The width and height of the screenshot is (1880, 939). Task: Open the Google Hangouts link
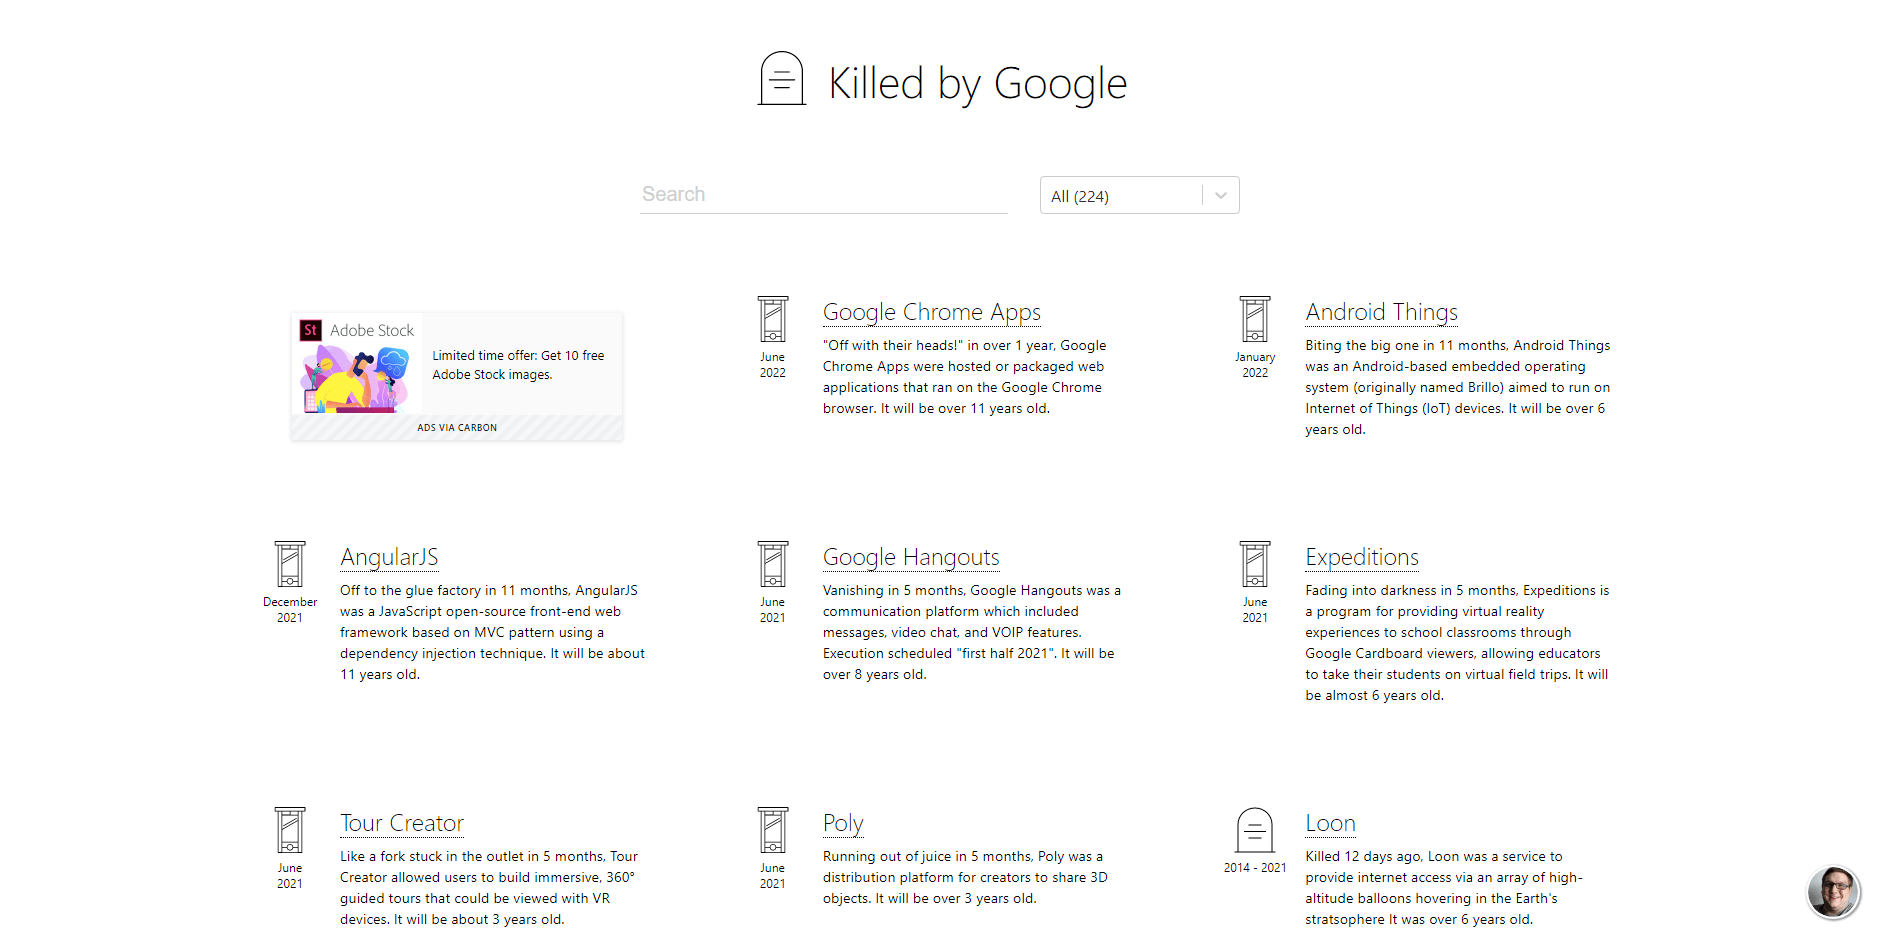click(911, 557)
